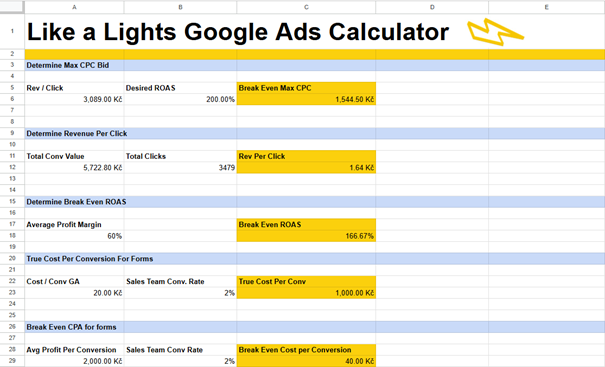Select the 2% cell in row 23
The width and height of the screenshot is (605, 367).
click(180, 293)
